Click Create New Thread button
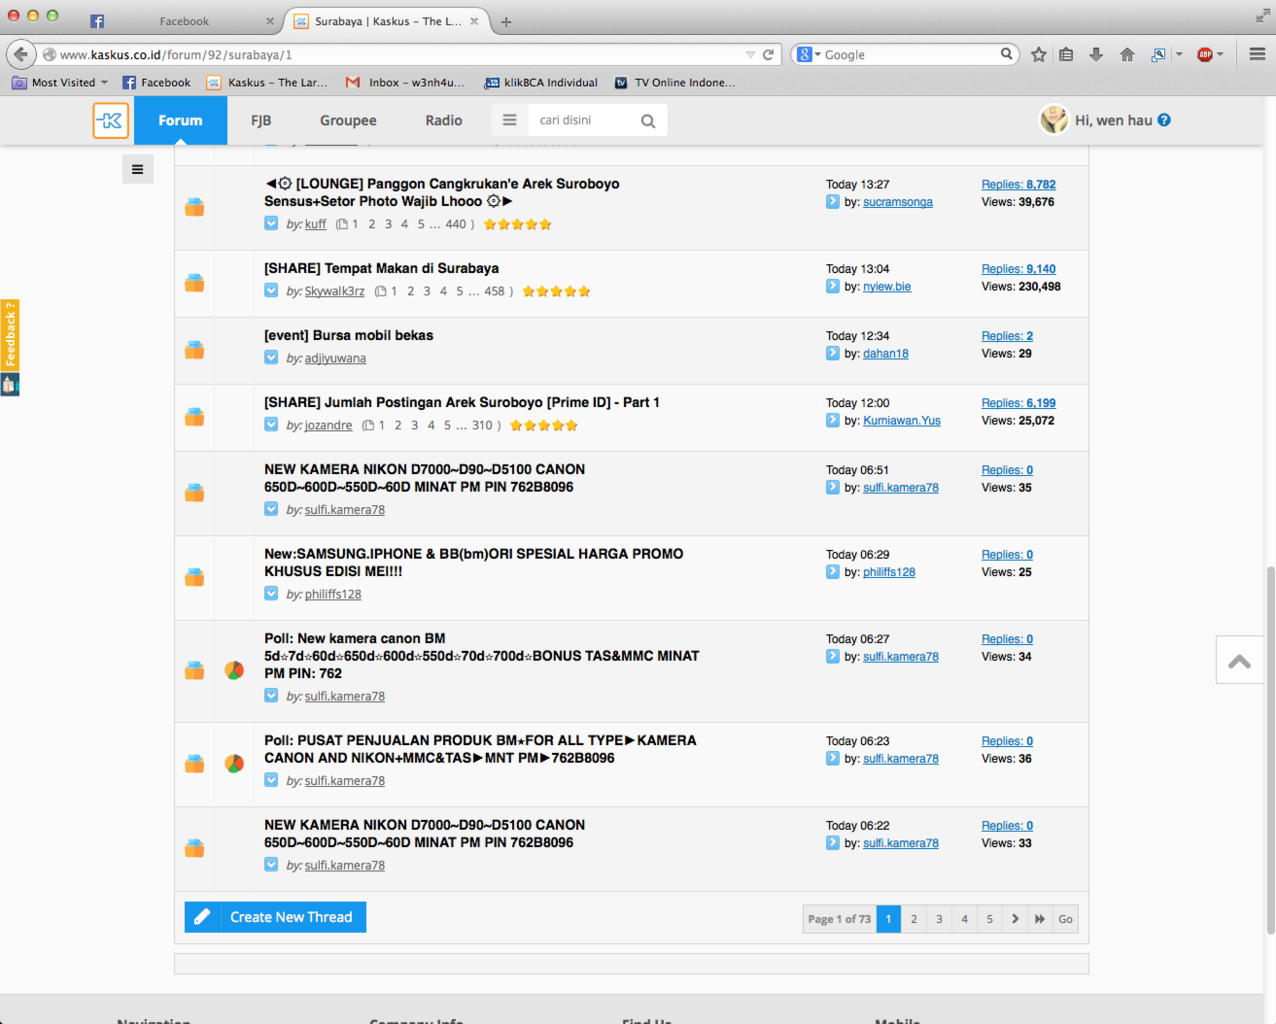This screenshot has height=1024, width=1276. click(275, 917)
